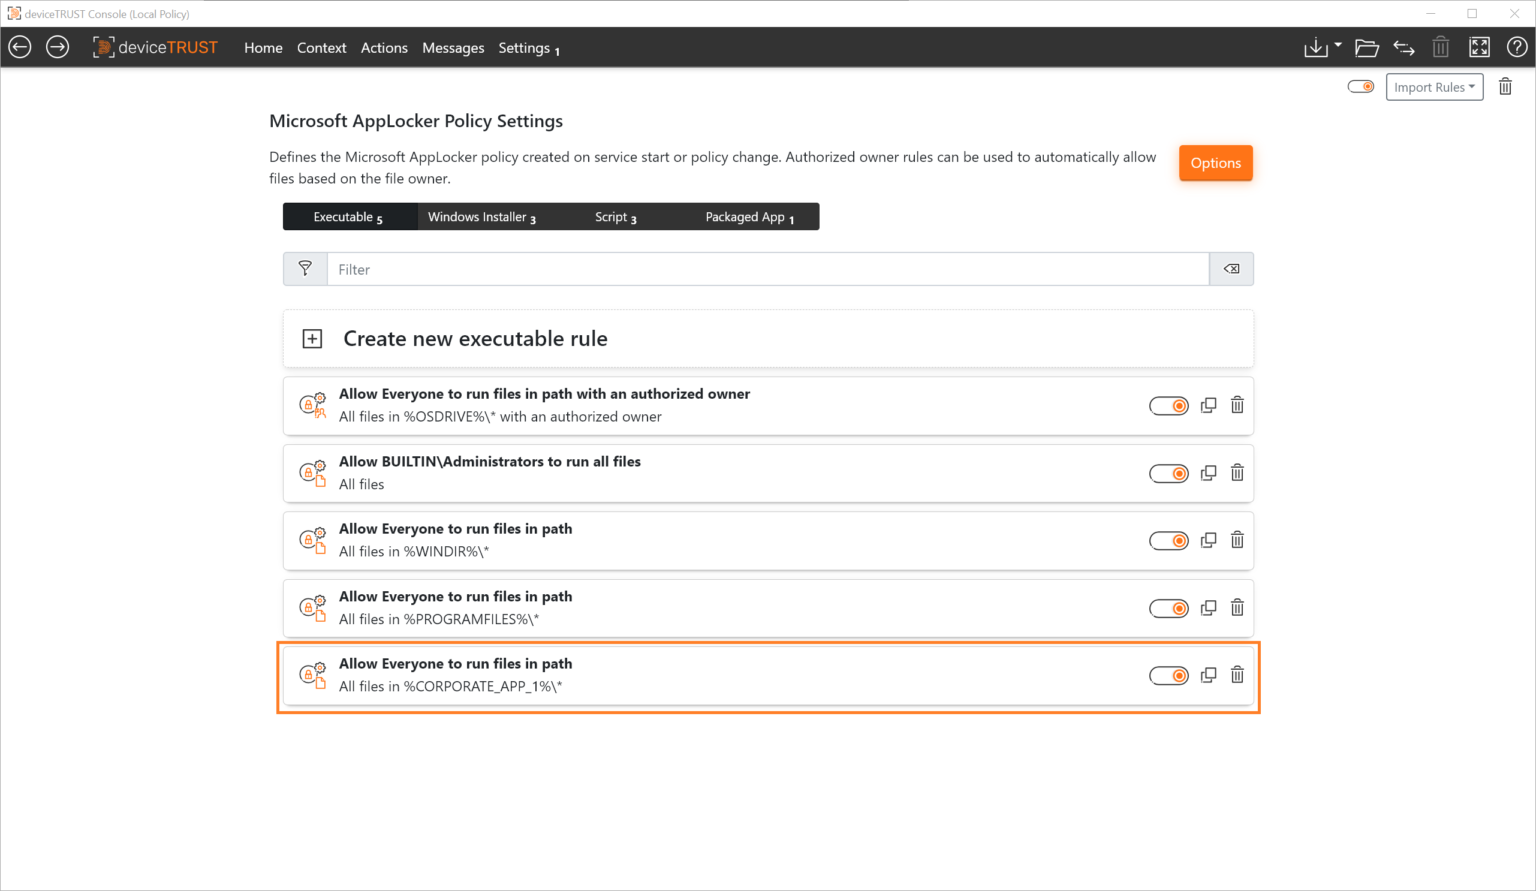
Task: Toggle the %PROGRAMFILES% rule off
Action: [1169, 607]
